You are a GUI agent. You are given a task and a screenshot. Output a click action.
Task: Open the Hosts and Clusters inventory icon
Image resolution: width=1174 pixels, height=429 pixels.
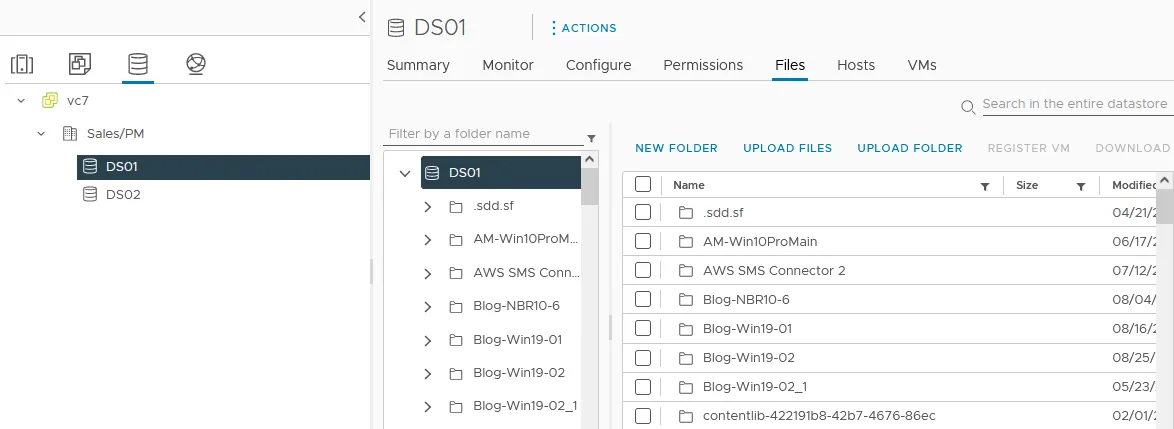pyautogui.click(x=22, y=65)
